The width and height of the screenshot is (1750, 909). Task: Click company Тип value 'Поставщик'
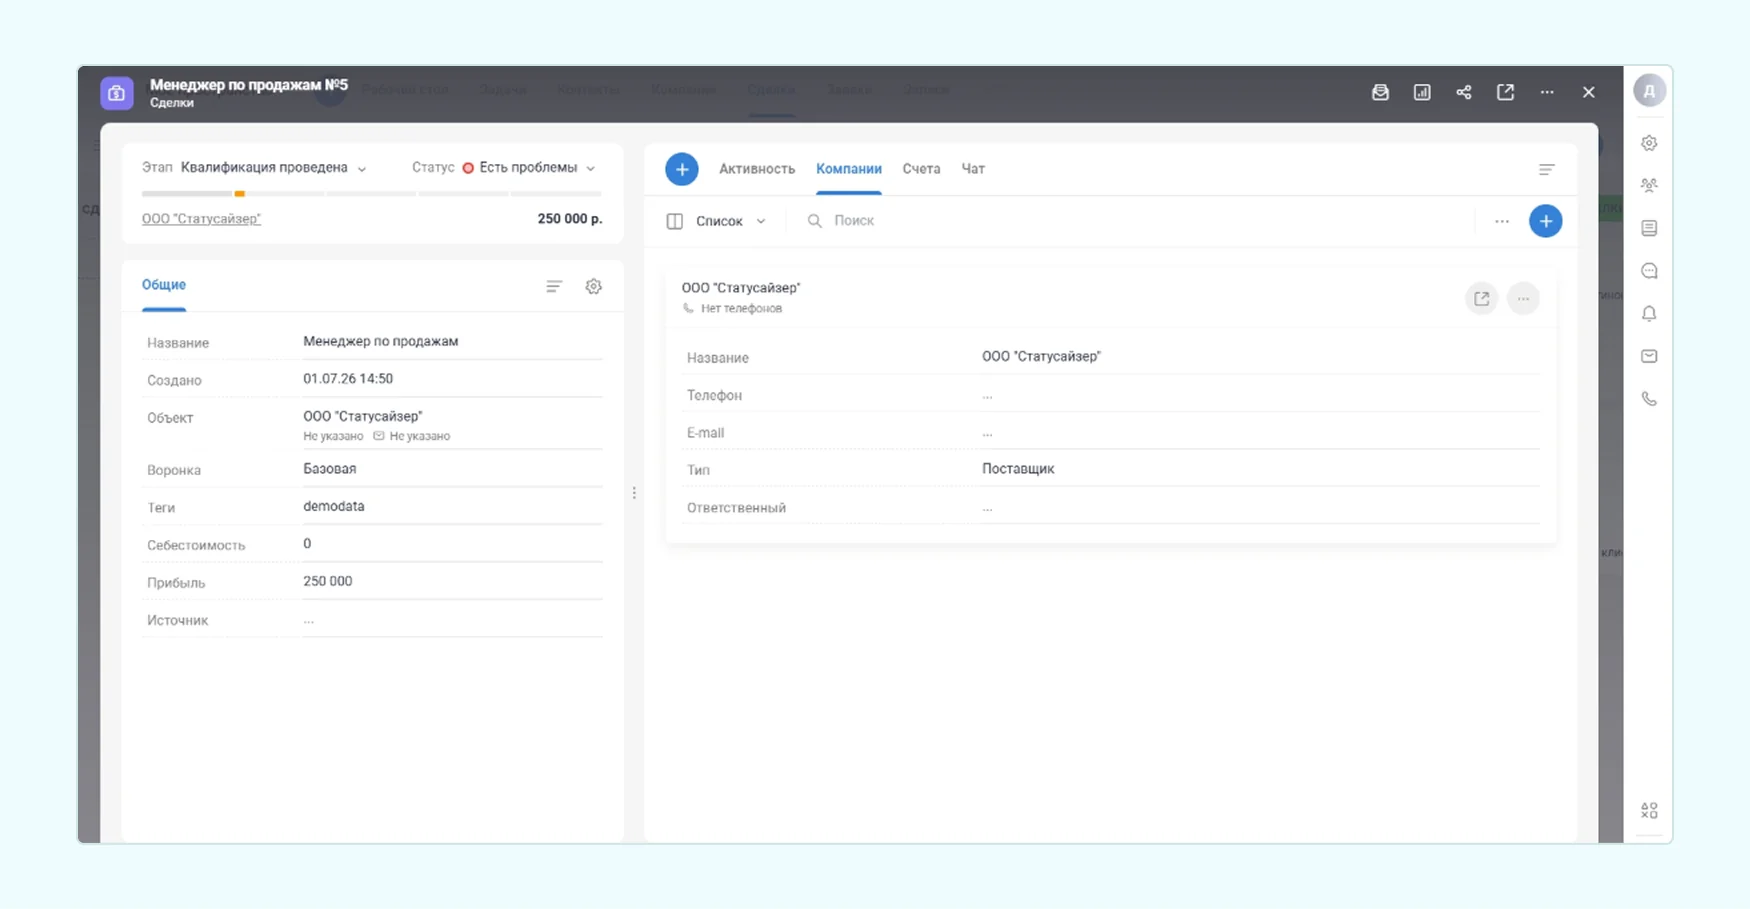tap(1018, 469)
